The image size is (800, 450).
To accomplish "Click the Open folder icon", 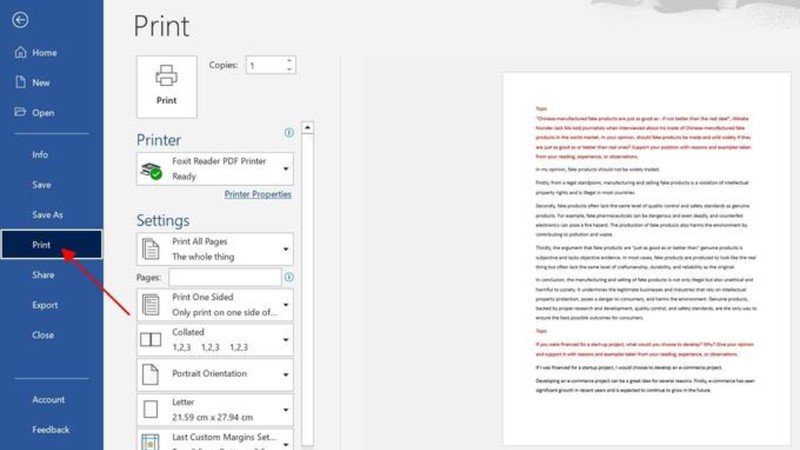I will [19, 112].
